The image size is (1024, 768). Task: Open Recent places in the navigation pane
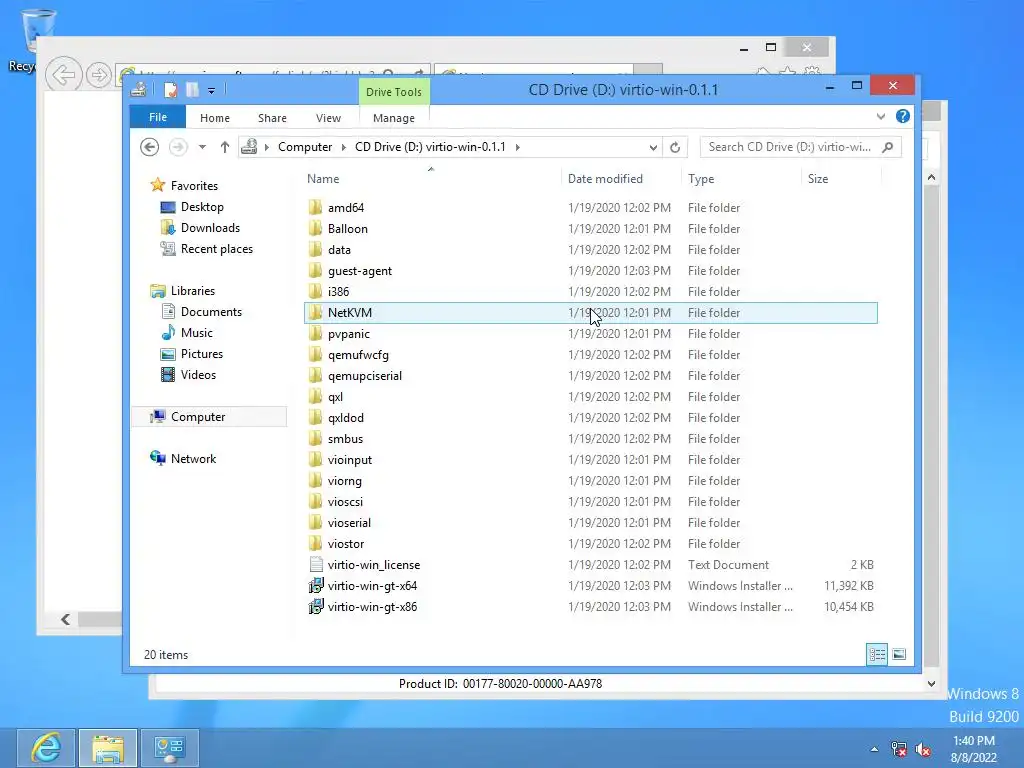206,249
